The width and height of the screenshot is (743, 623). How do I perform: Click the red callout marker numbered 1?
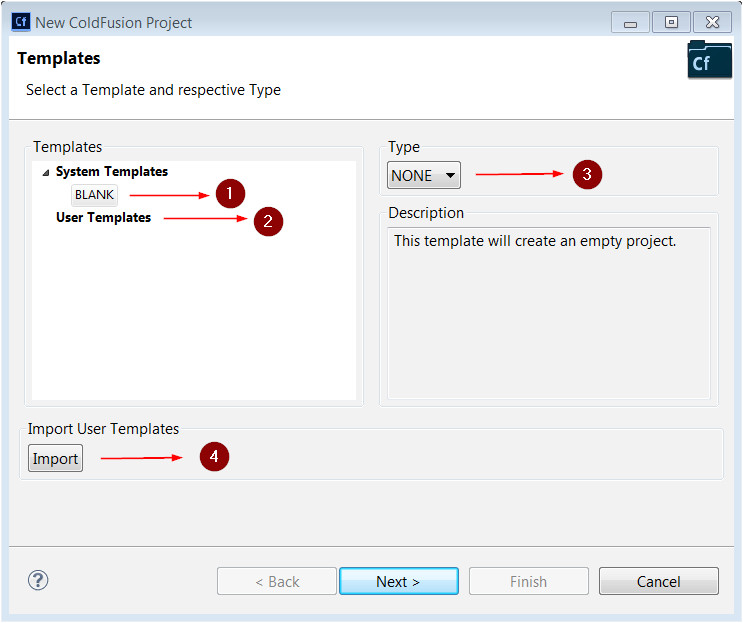point(230,194)
